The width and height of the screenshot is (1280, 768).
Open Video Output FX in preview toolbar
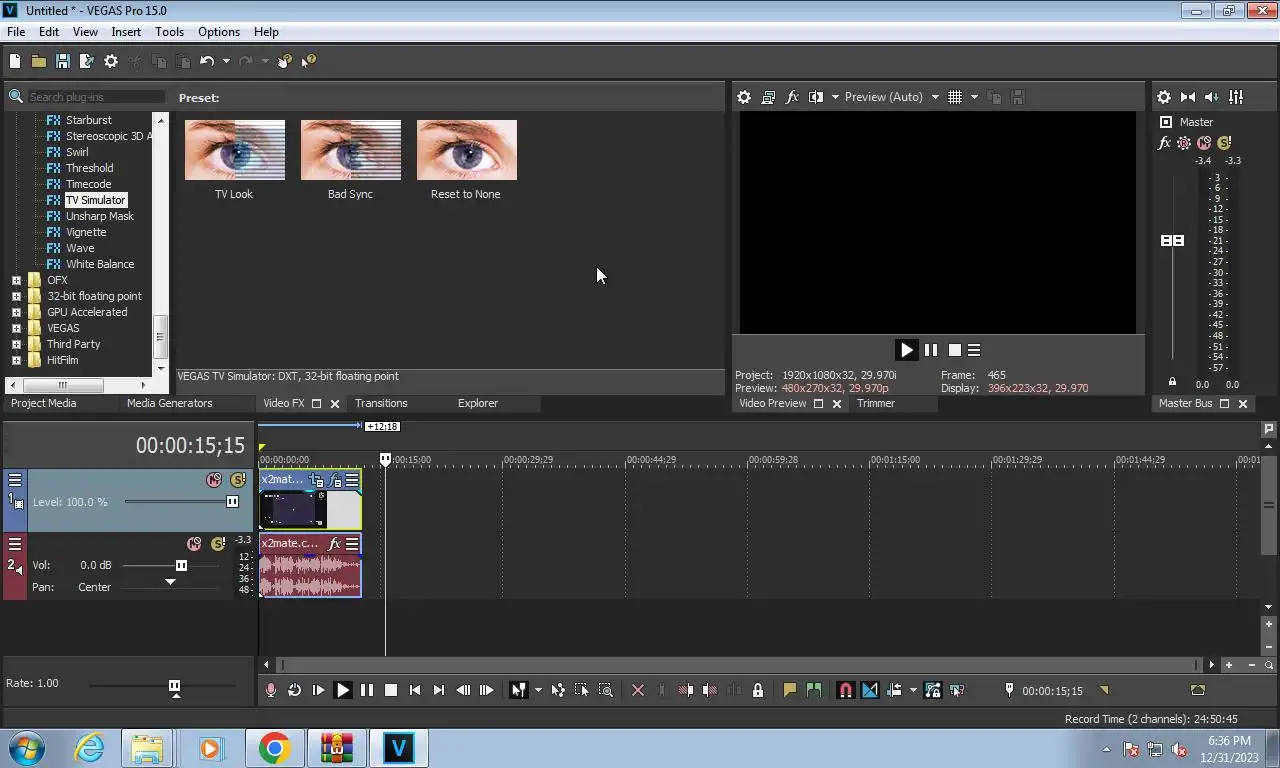tap(792, 97)
